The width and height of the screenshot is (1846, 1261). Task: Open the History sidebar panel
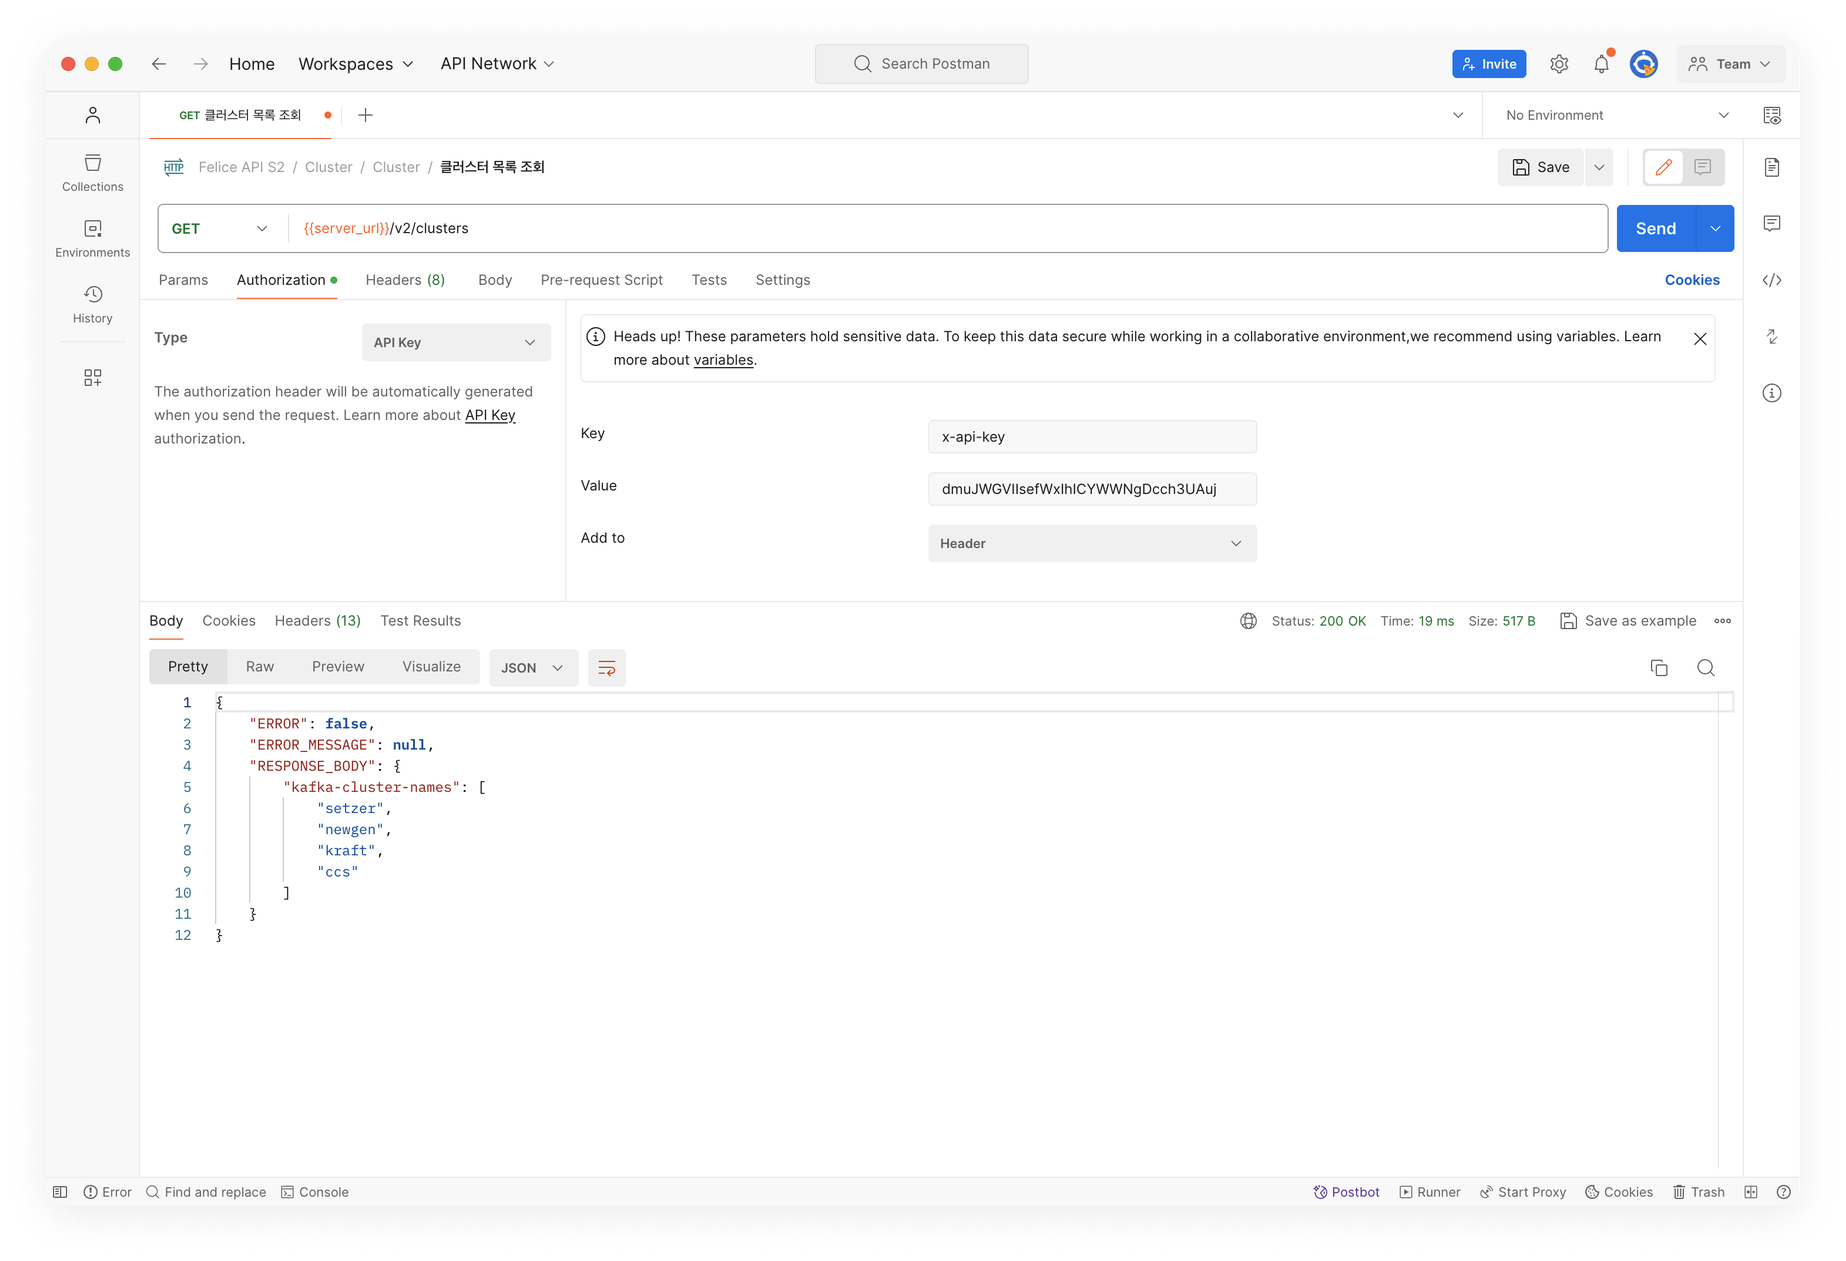(92, 304)
